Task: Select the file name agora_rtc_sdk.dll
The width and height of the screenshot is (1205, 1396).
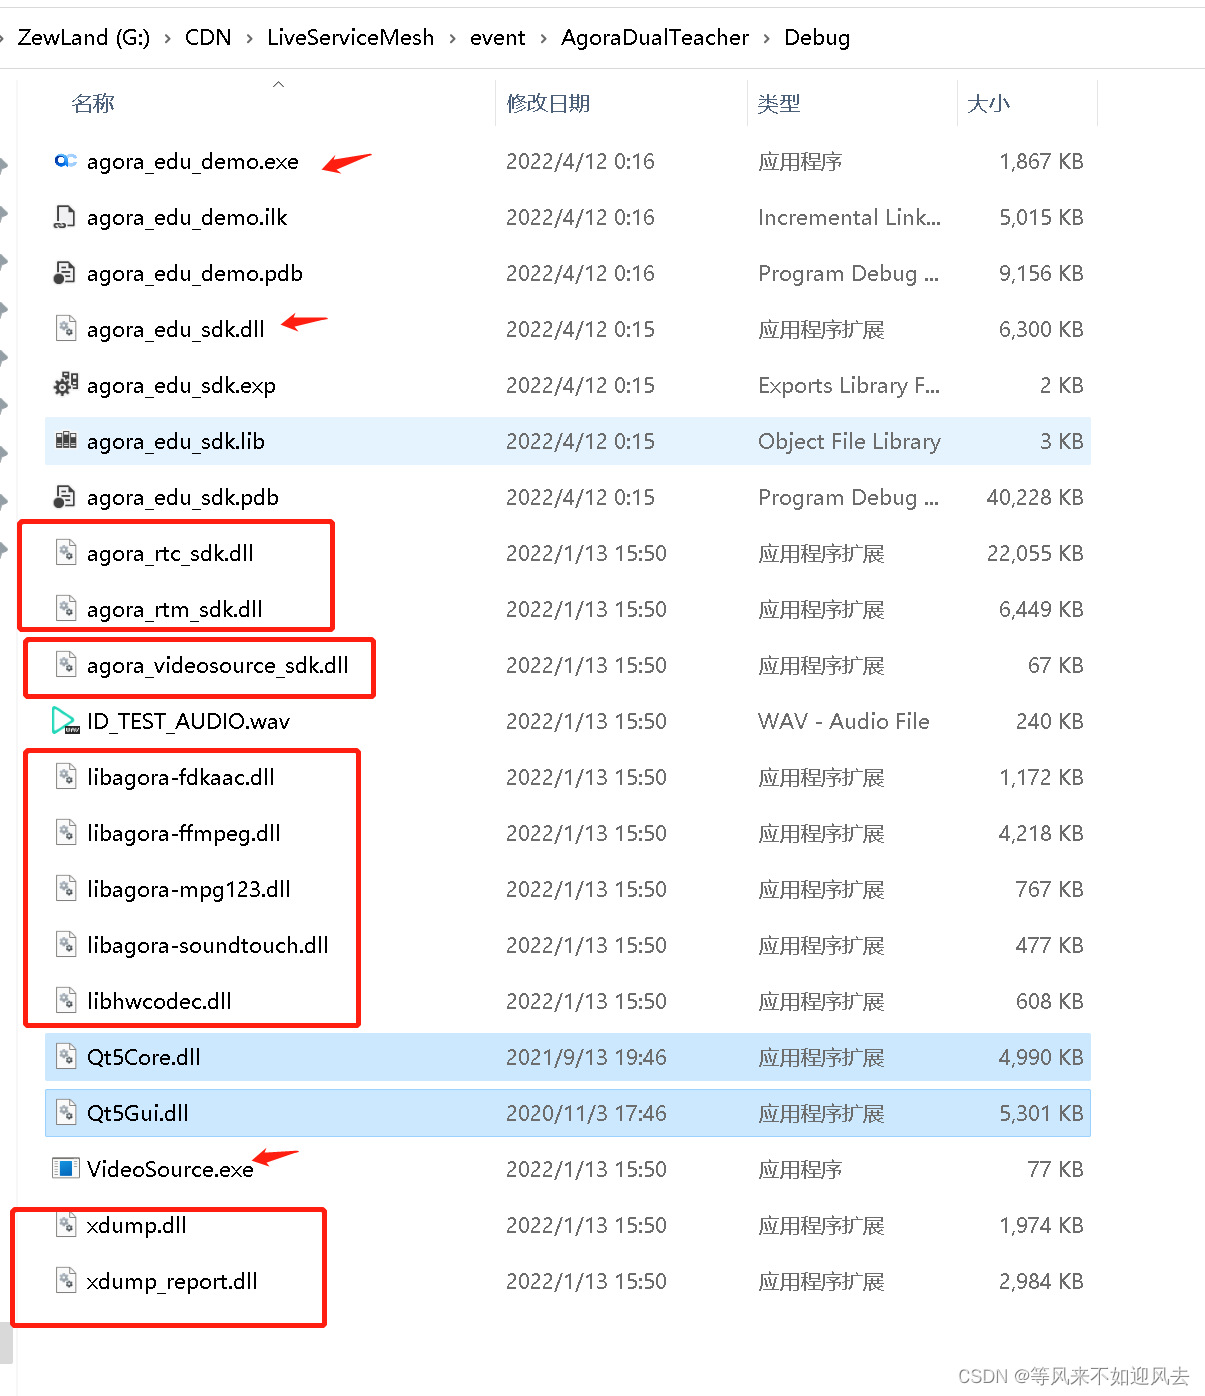Action: (170, 554)
